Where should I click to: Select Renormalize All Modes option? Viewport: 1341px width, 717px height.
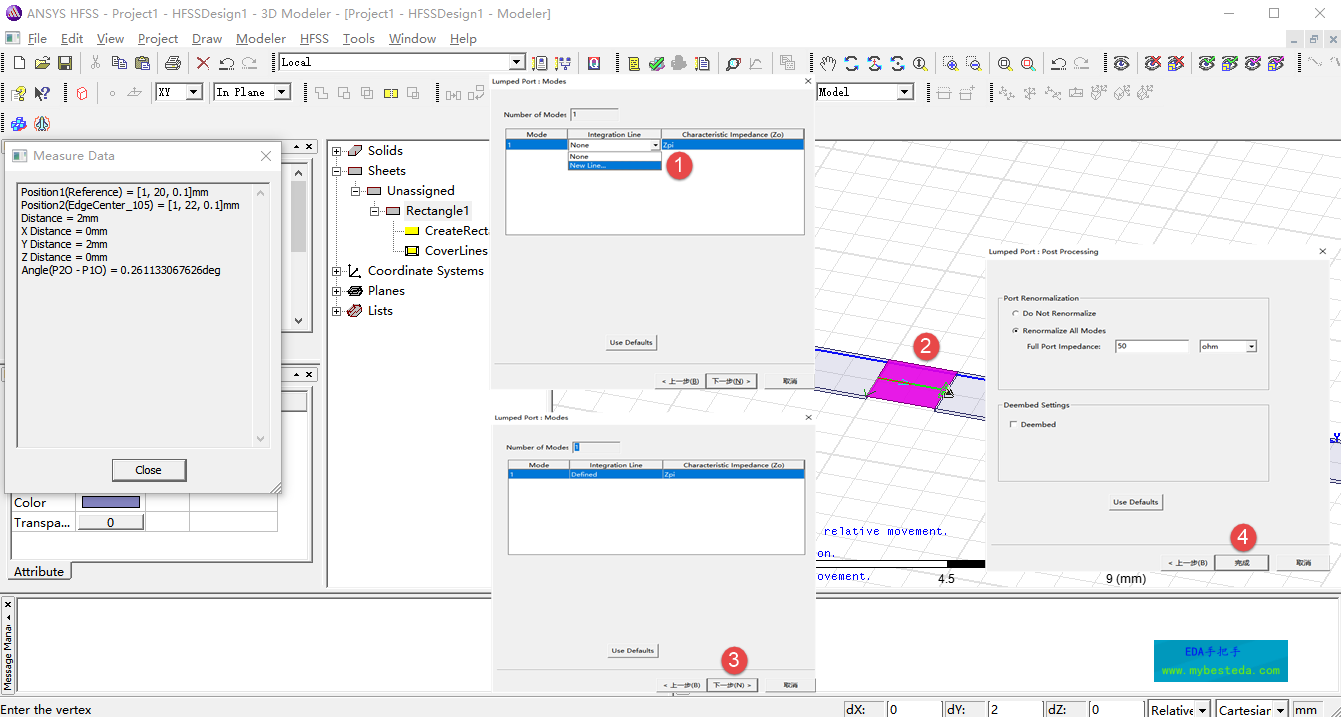click(x=1016, y=330)
